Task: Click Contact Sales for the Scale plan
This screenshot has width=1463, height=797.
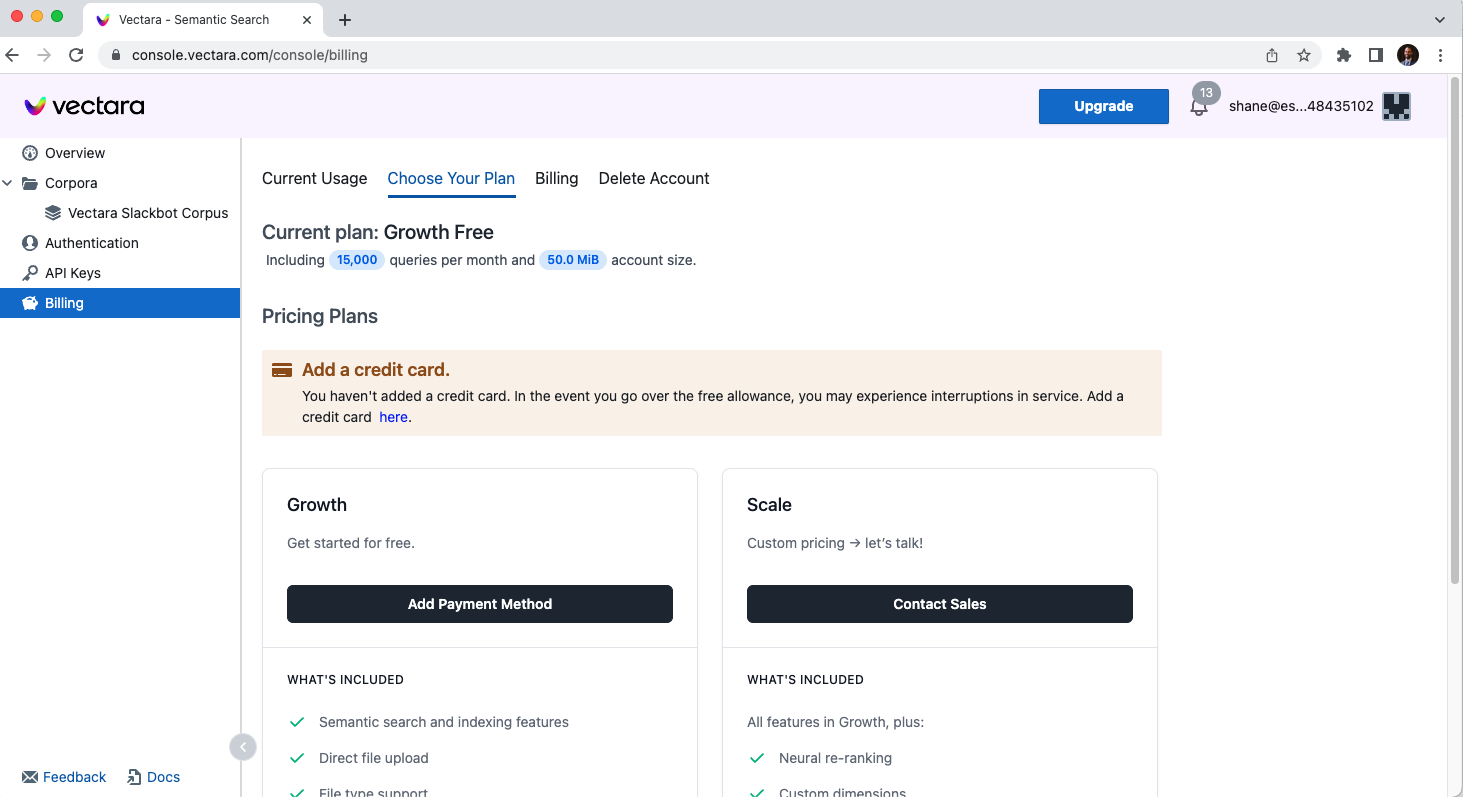Action: 939,604
